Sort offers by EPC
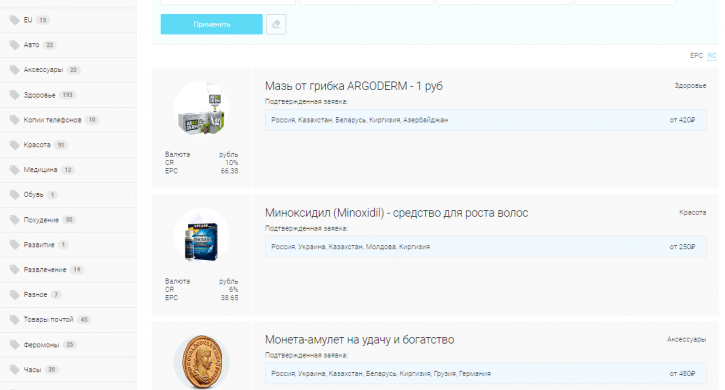The width and height of the screenshot is (725, 390). [x=696, y=56]
